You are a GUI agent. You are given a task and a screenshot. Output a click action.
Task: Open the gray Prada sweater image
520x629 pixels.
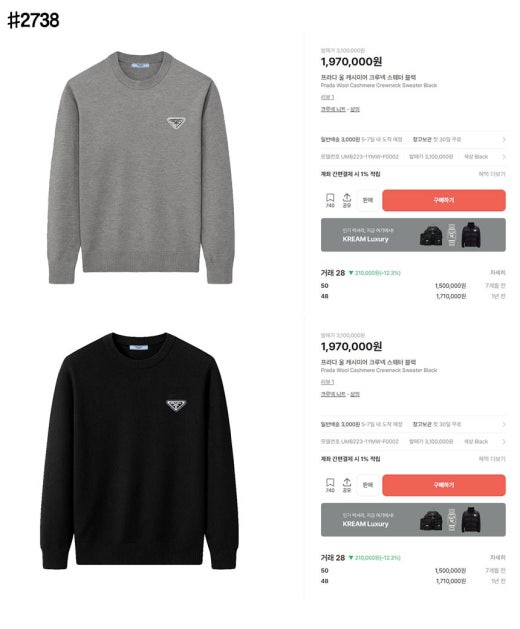140,168
